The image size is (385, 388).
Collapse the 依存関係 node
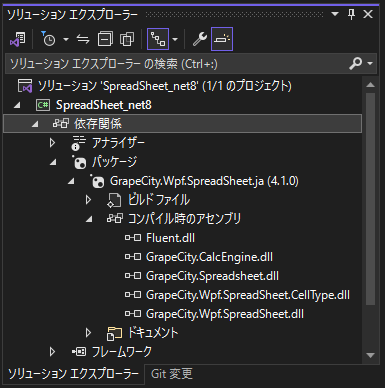pyautogui.click(x=35, y=124)
